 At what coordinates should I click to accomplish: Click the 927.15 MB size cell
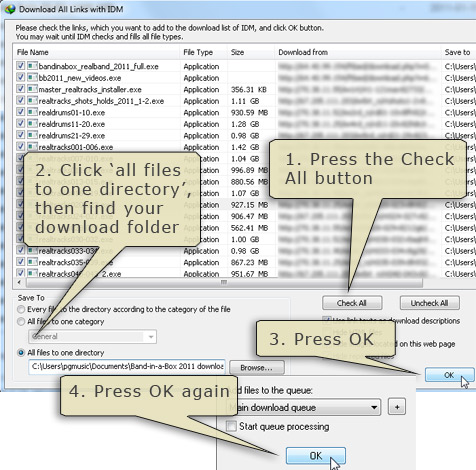[249, 205]
